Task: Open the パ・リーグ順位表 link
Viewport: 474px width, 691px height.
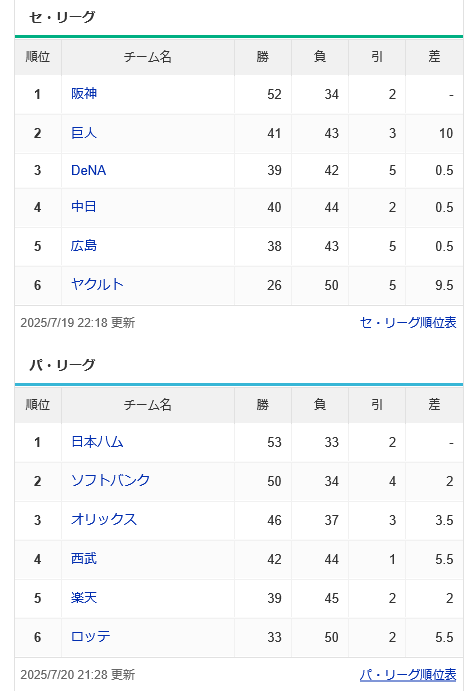Action: [x=408, y=675]
